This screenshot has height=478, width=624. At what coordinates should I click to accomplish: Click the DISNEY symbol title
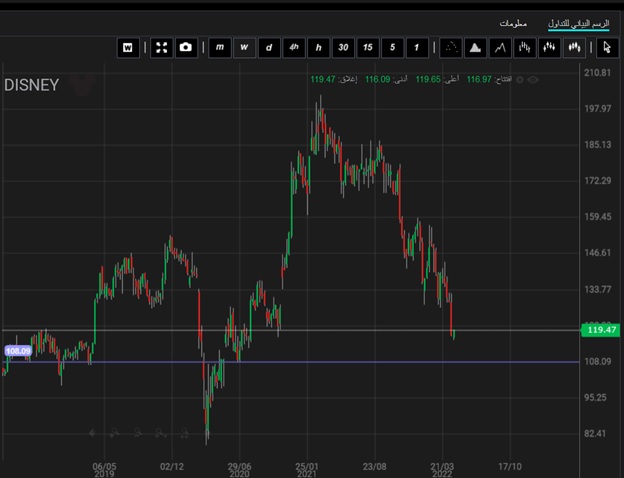click(x=31, y=85)
